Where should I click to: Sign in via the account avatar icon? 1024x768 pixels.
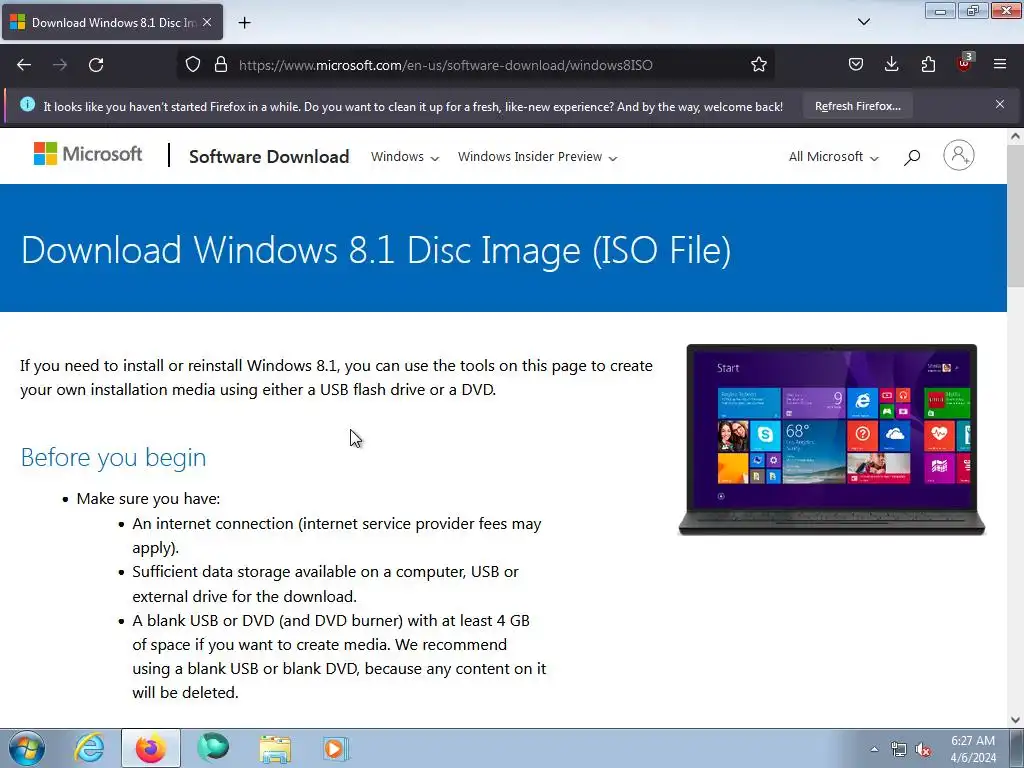tap(959, 155)
